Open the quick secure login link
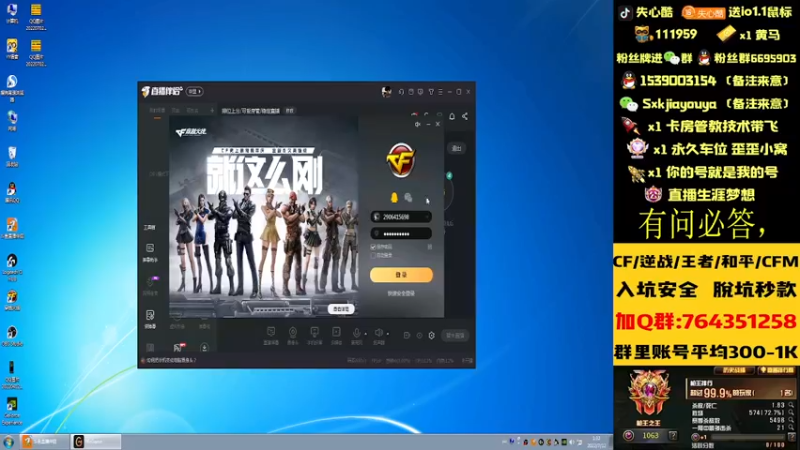 click(x=401, y=293)
